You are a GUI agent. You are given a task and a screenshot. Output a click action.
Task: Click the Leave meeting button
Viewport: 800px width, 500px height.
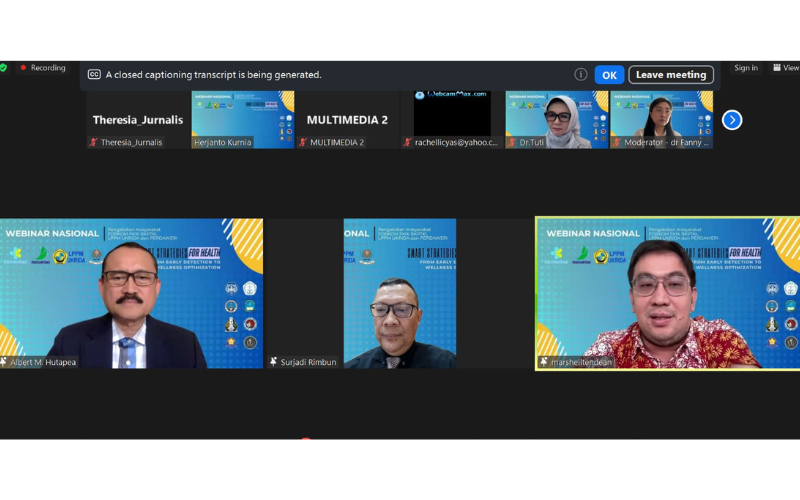pyautogui.click(x=671, y=74)
